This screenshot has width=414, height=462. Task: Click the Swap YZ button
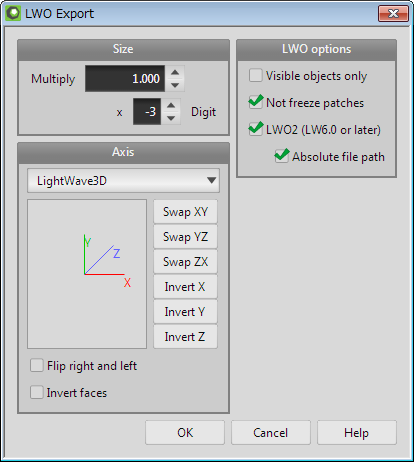pos(185,237)
